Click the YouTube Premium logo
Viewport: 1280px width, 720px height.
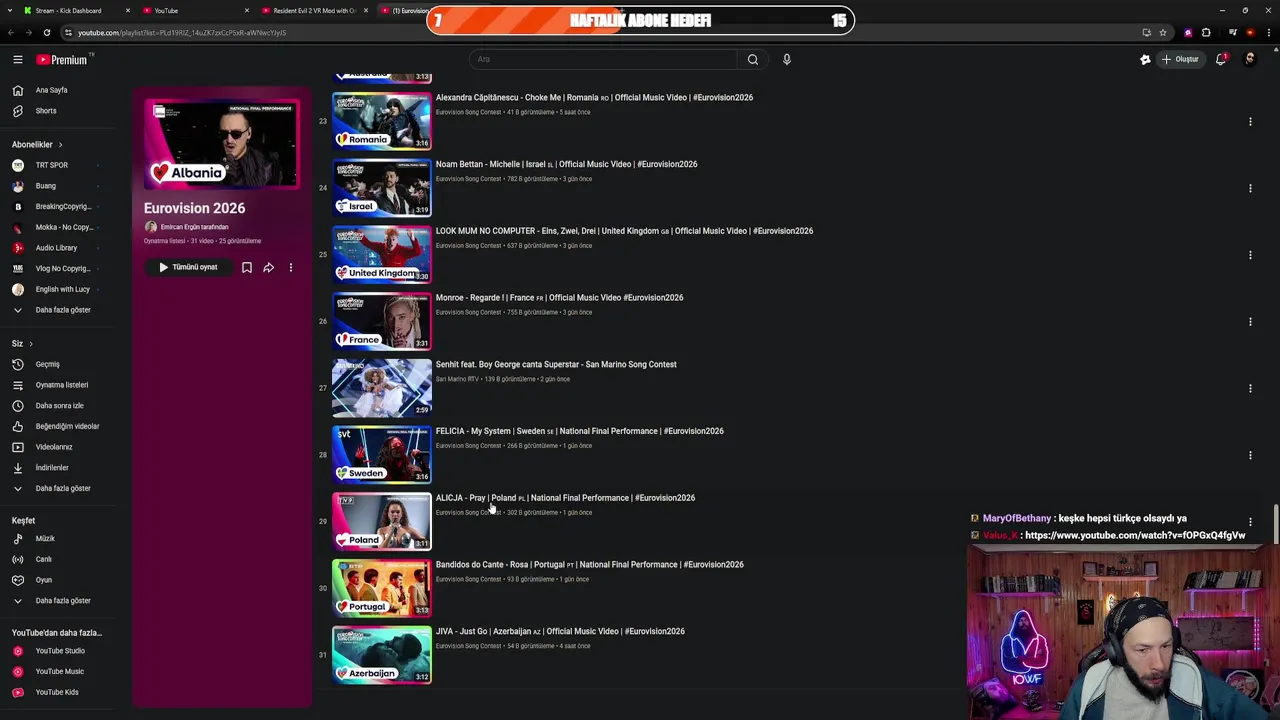click(62, 60)
